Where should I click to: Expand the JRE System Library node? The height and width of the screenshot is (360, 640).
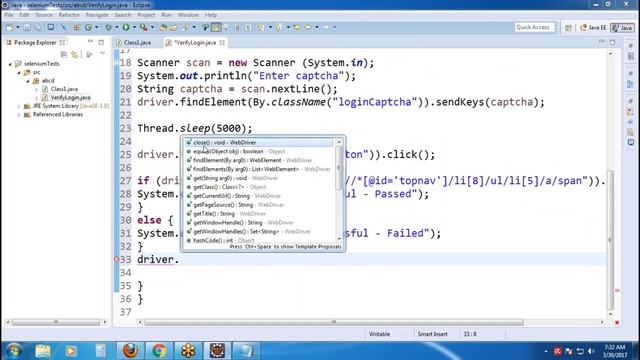click(19, 106)
